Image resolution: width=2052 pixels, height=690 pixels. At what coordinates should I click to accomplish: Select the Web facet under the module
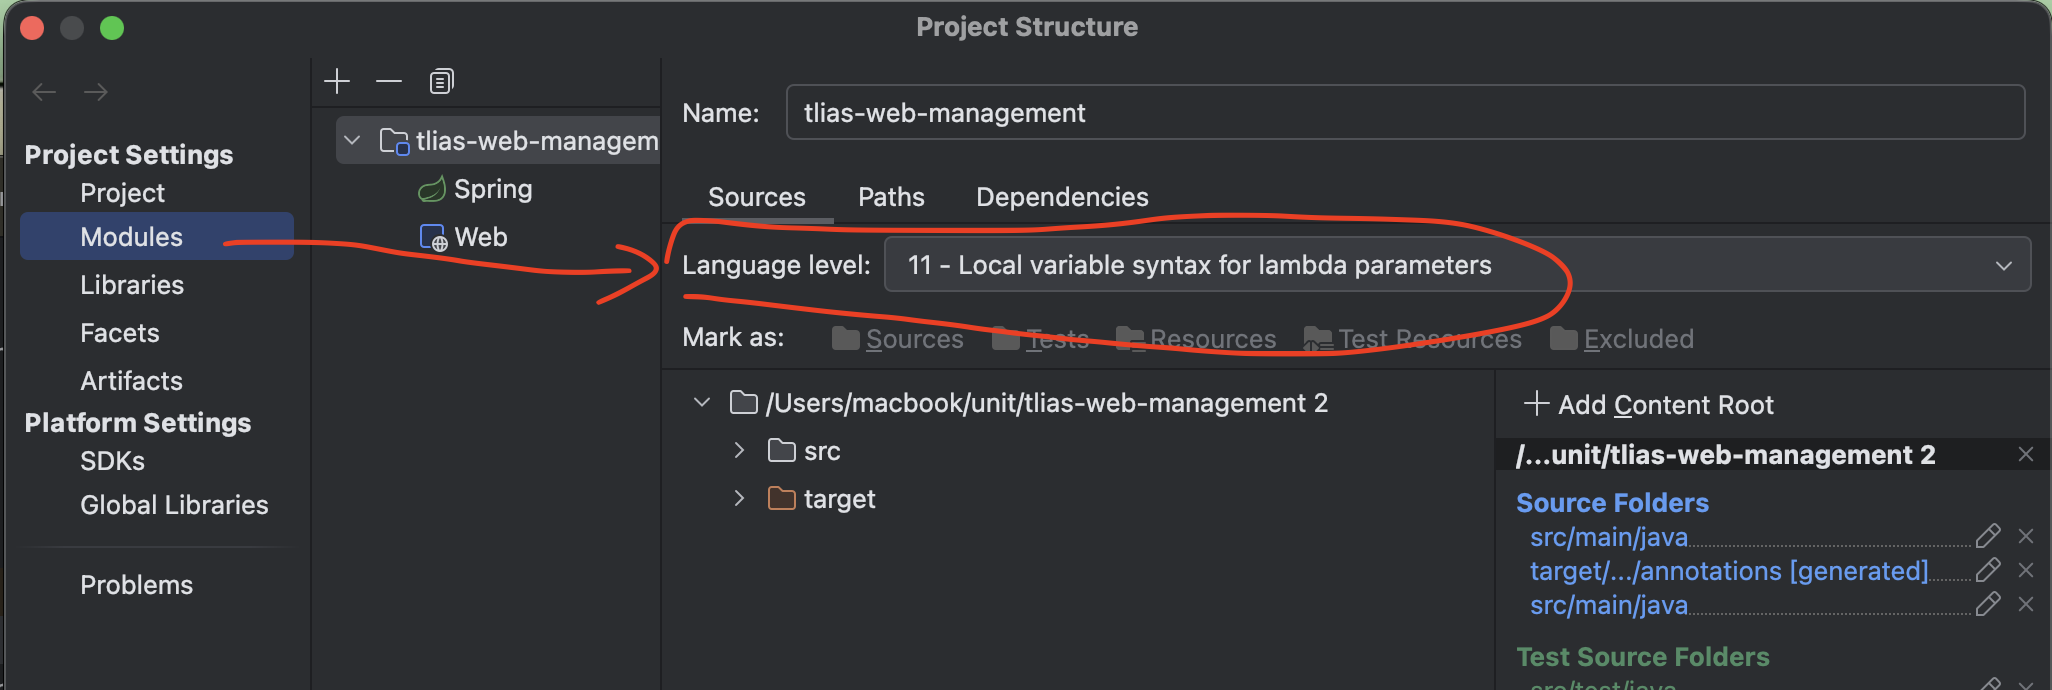463,237
